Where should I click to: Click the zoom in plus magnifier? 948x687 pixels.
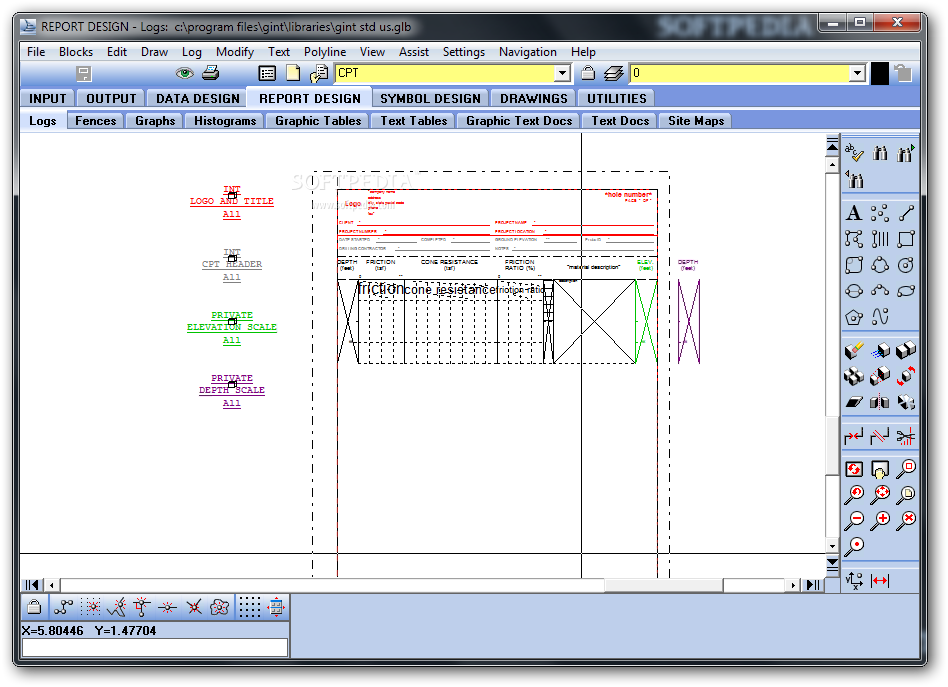(880, 520)
